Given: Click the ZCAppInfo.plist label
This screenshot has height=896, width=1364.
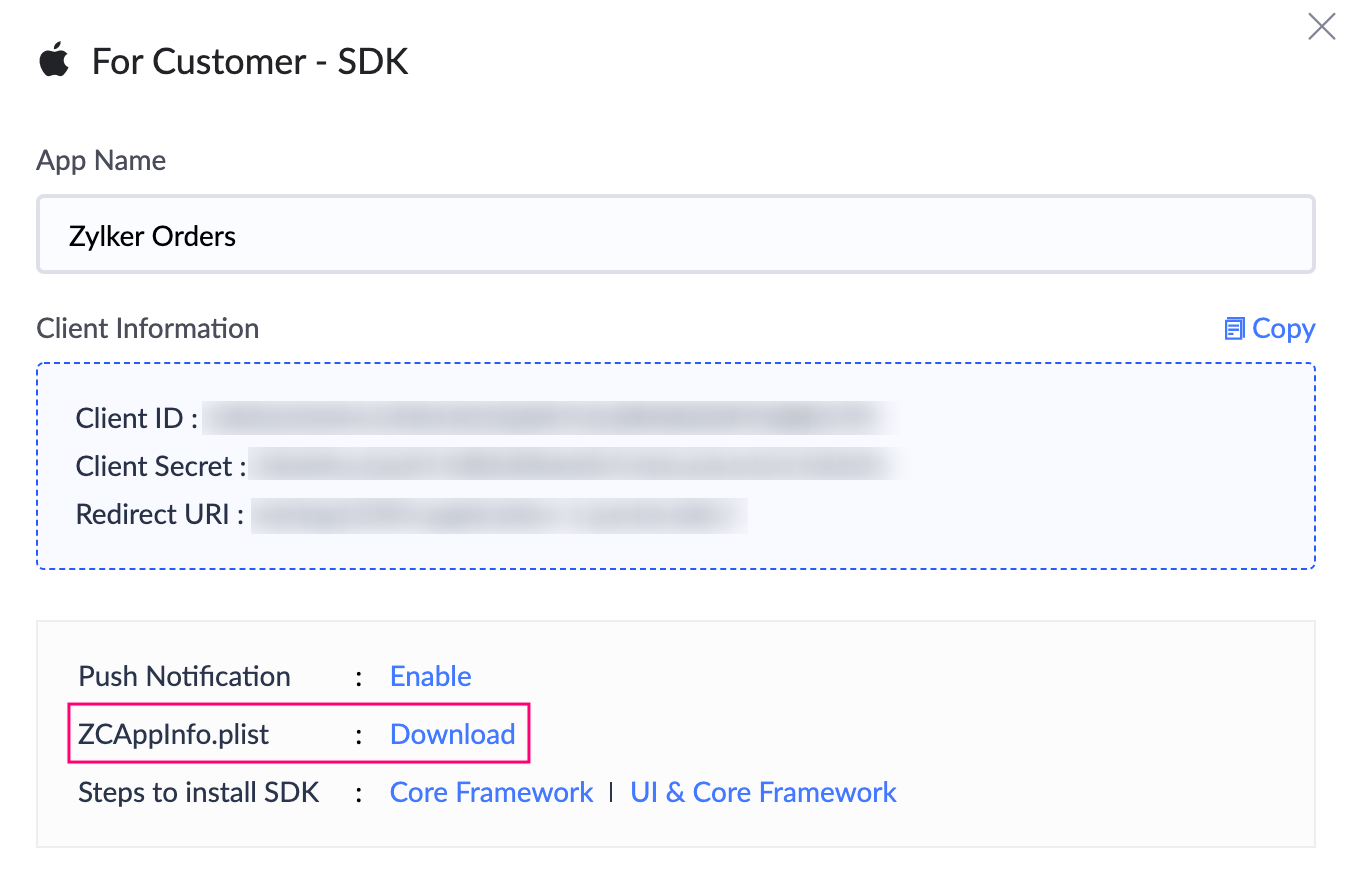Looking at the screenshot, I should (x=174, y=734).
